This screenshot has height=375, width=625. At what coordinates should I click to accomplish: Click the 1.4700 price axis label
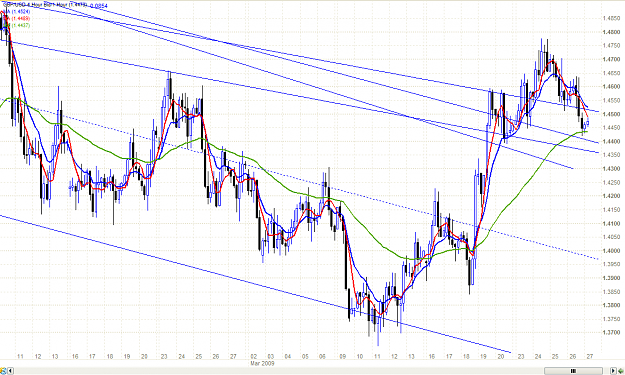click(x=611, y=59)
